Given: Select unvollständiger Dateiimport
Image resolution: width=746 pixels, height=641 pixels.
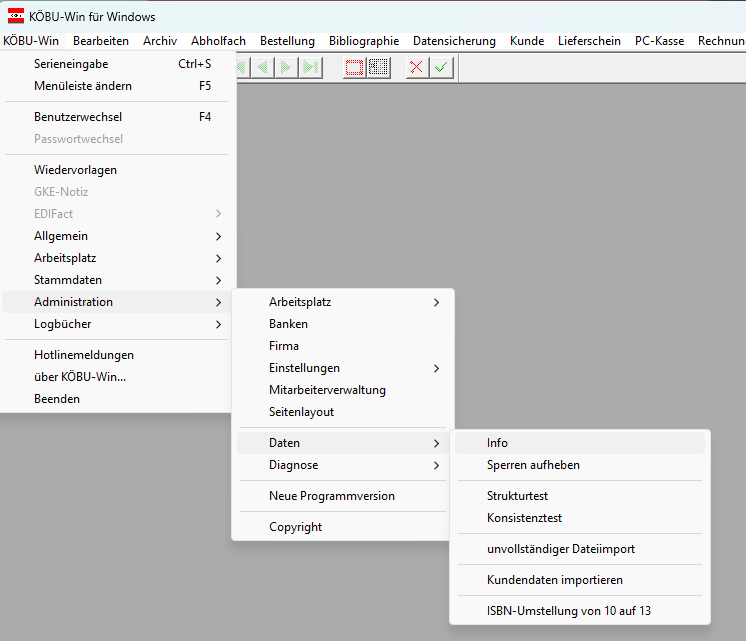Looking at the screenshot, I should (580, 549).
